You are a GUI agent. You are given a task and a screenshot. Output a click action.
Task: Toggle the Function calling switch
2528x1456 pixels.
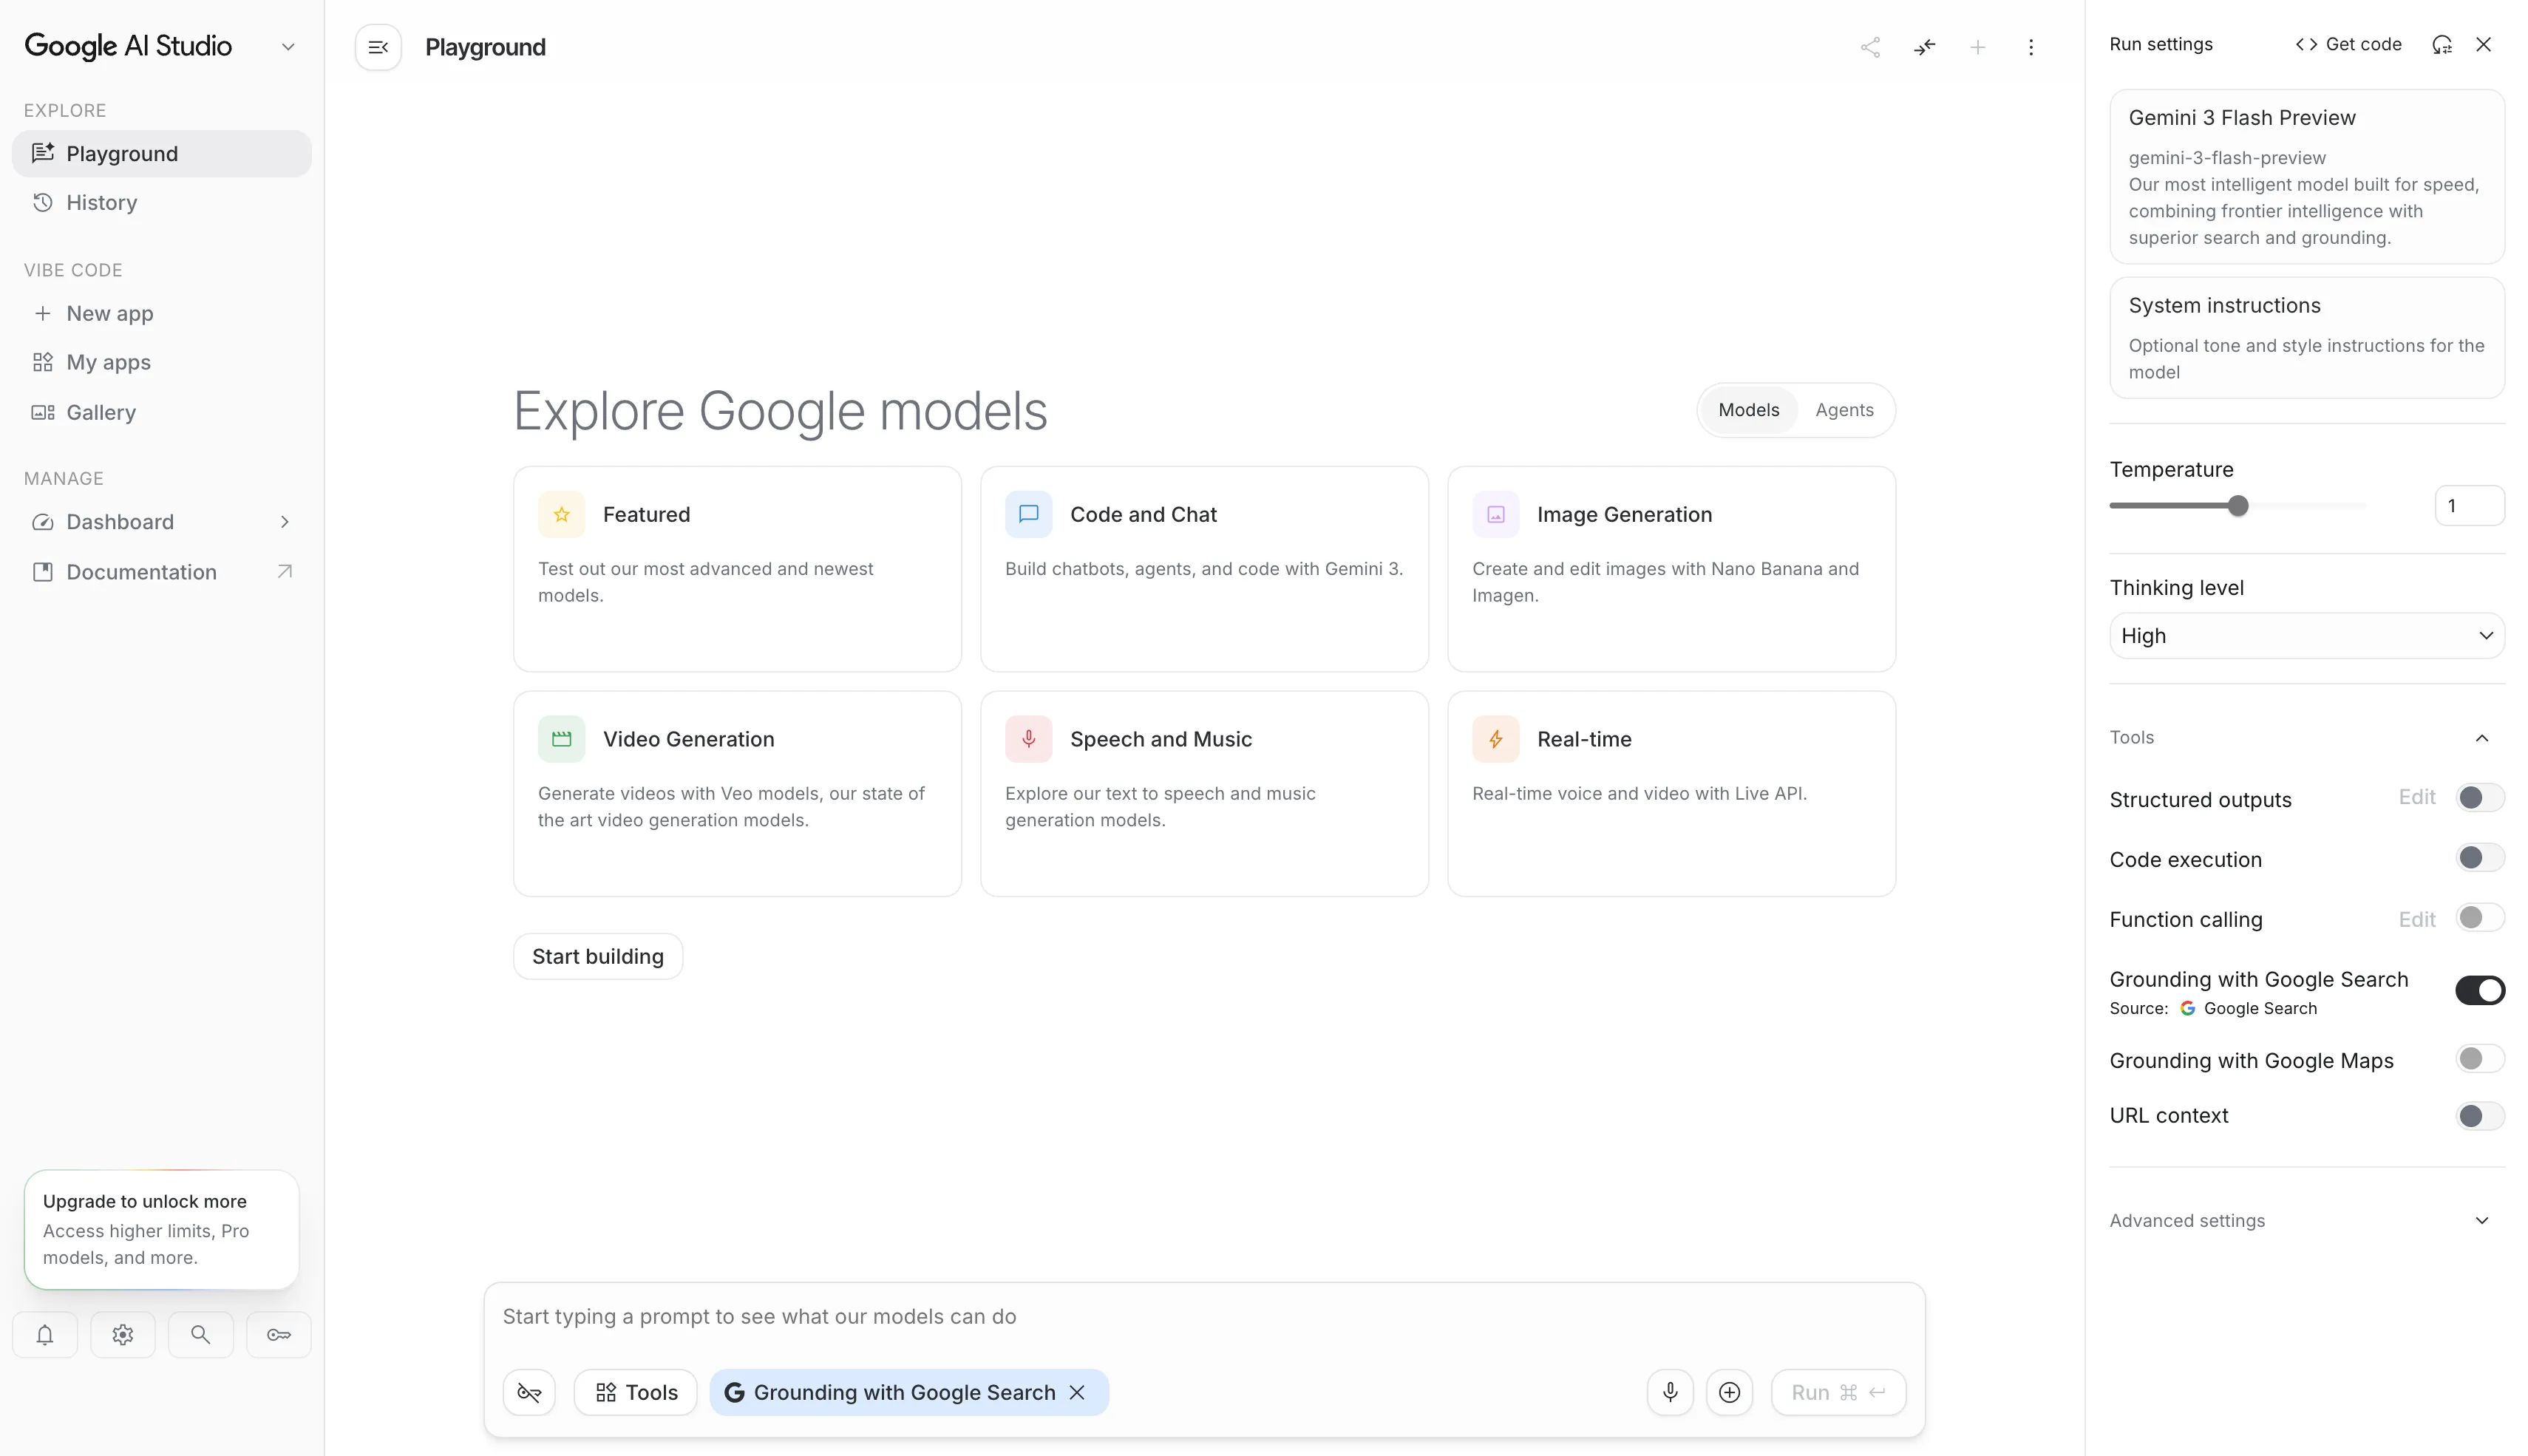(2480, 917)
